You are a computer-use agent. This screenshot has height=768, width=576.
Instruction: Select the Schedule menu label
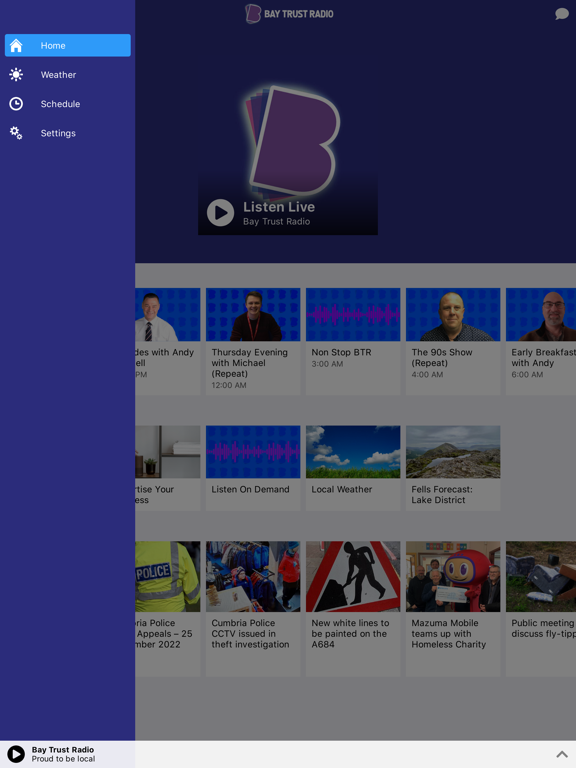coord(60,104)
